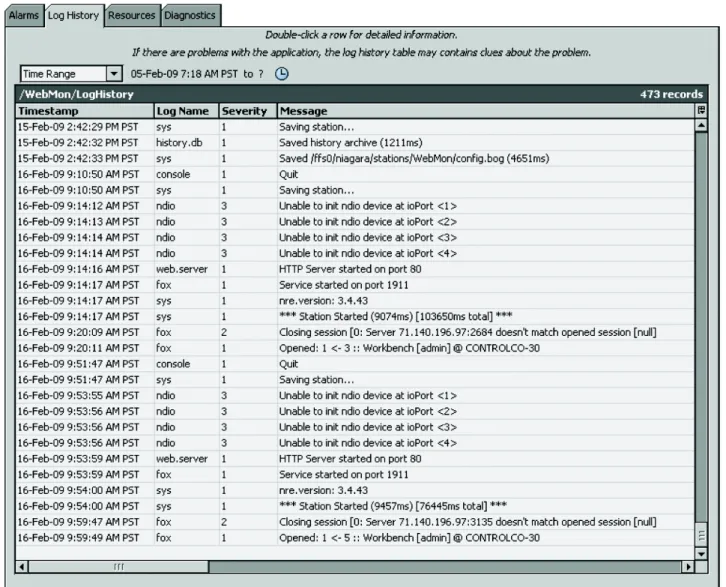Select row with timestamp 9:14:16 AM PST

click(355, 269)
